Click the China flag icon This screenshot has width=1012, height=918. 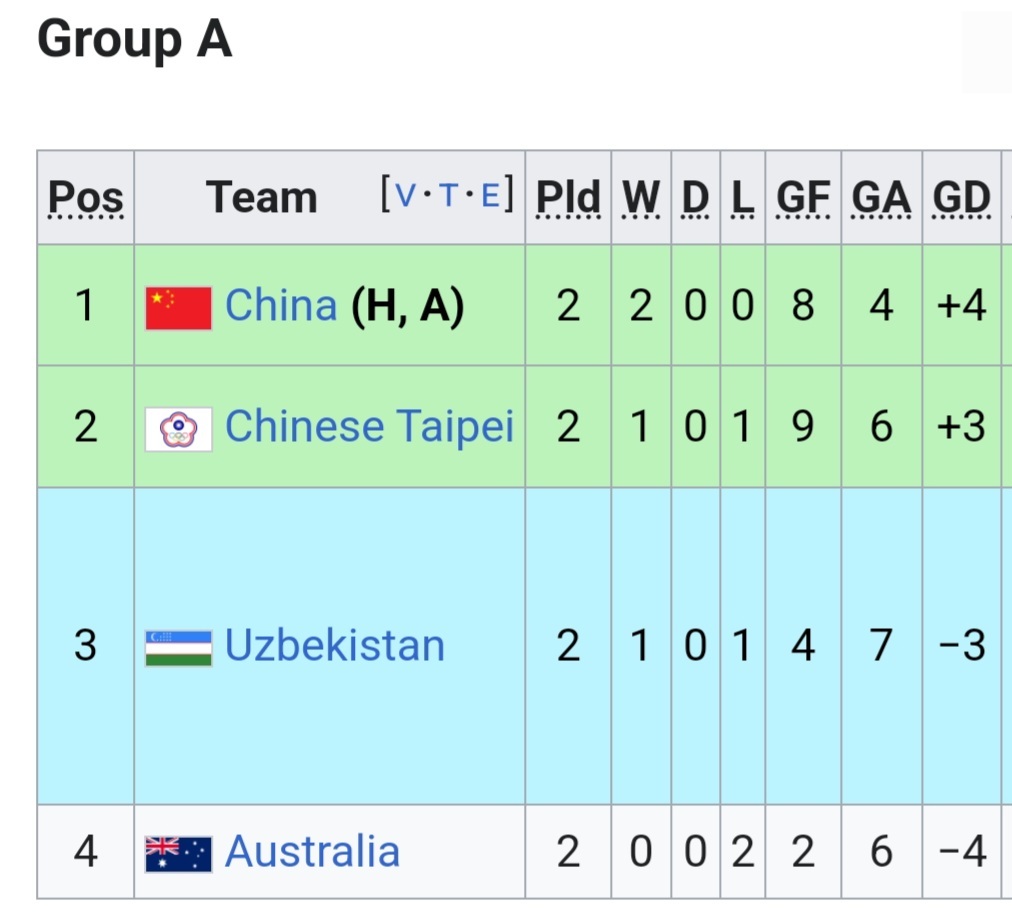click(178, 307)
